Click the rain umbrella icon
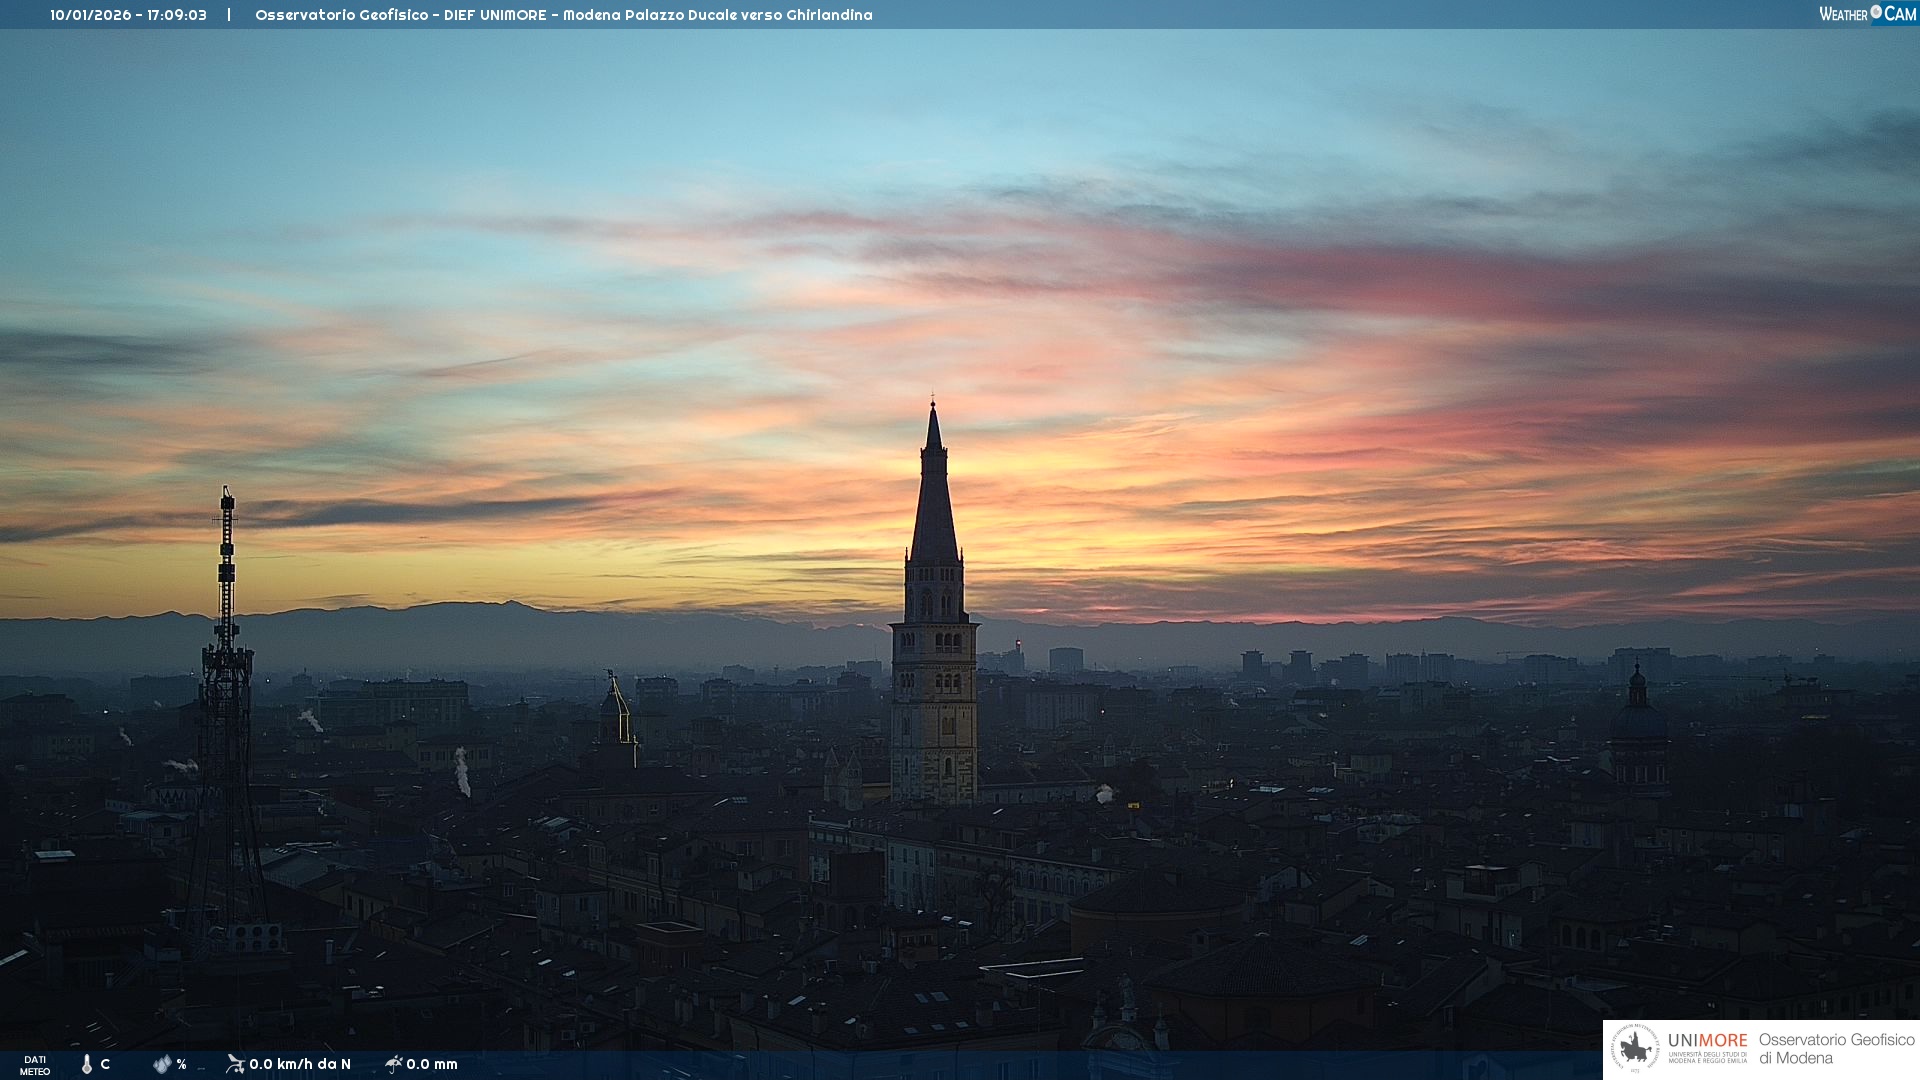1920x1080 pixels. [x=394, y=1064]
